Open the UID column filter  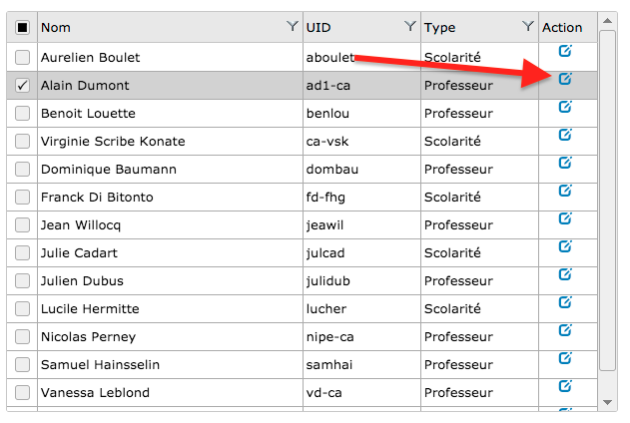point(409,27)
